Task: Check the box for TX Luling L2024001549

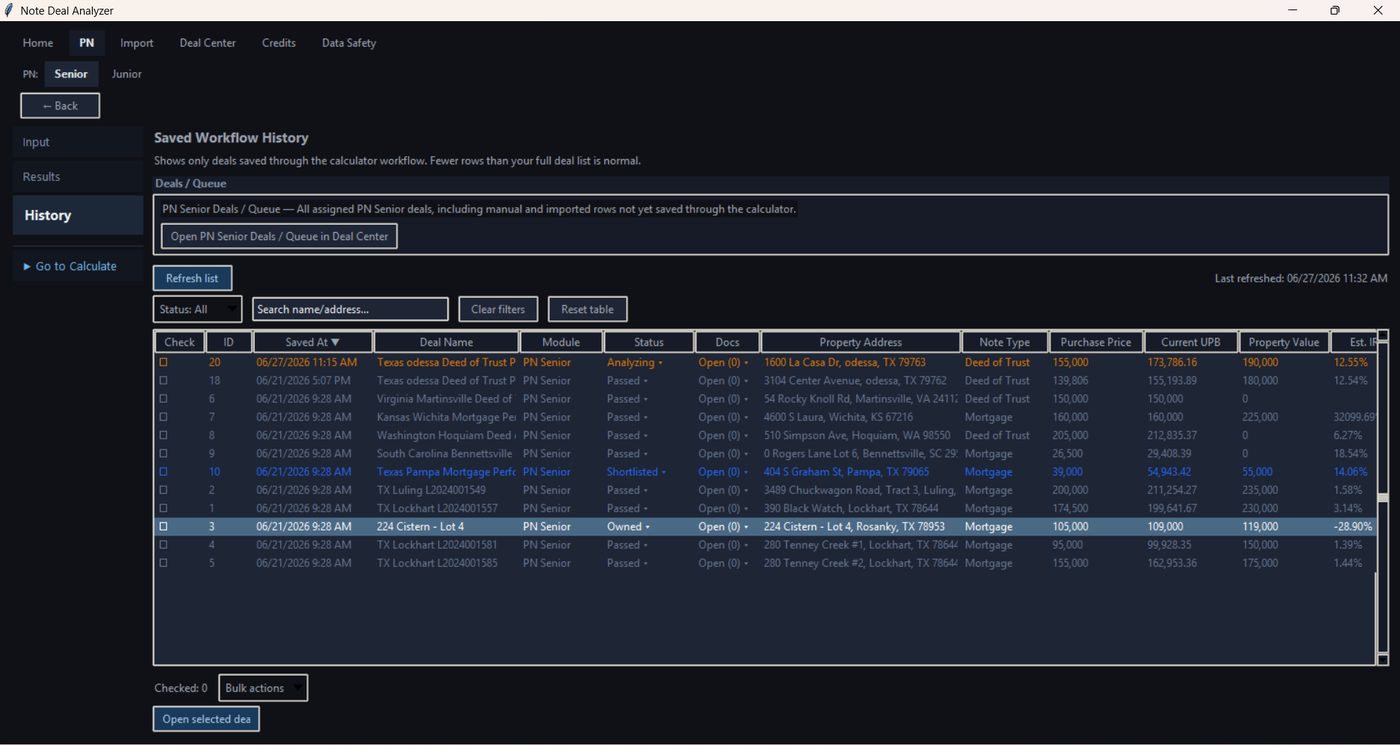Action: coord(164,490)
